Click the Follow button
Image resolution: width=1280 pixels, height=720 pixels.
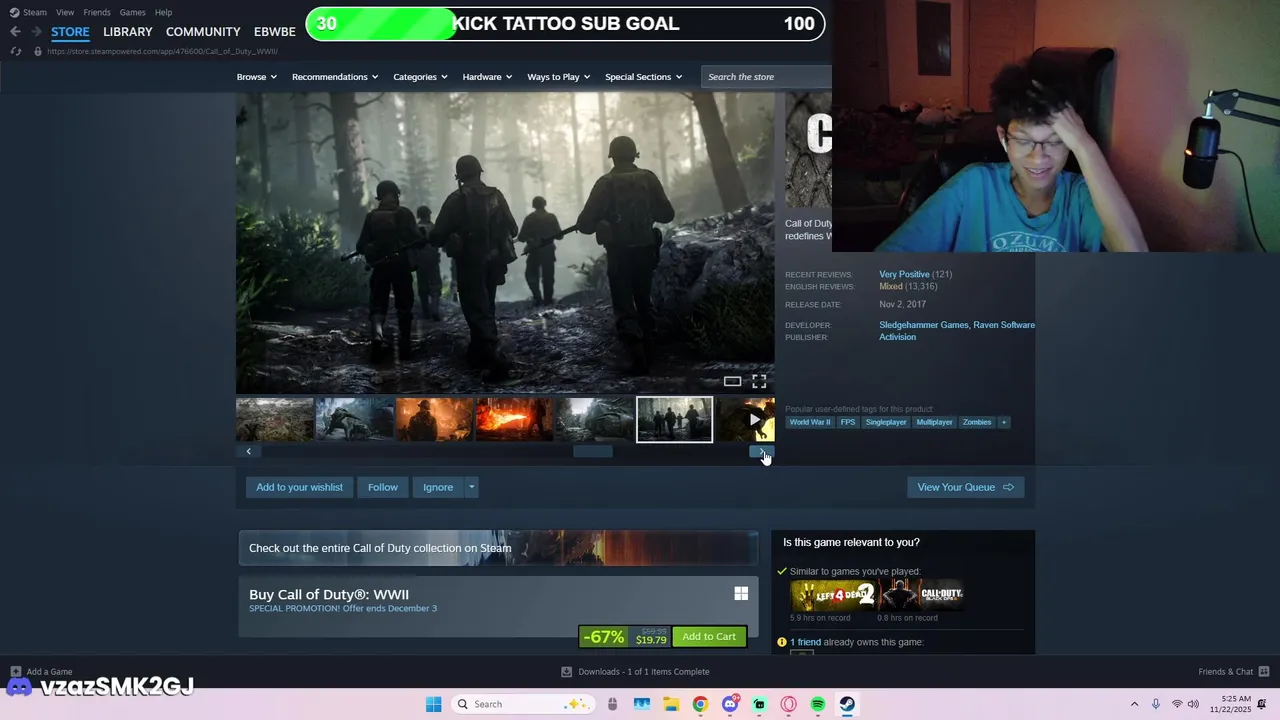tap(383, 487)
